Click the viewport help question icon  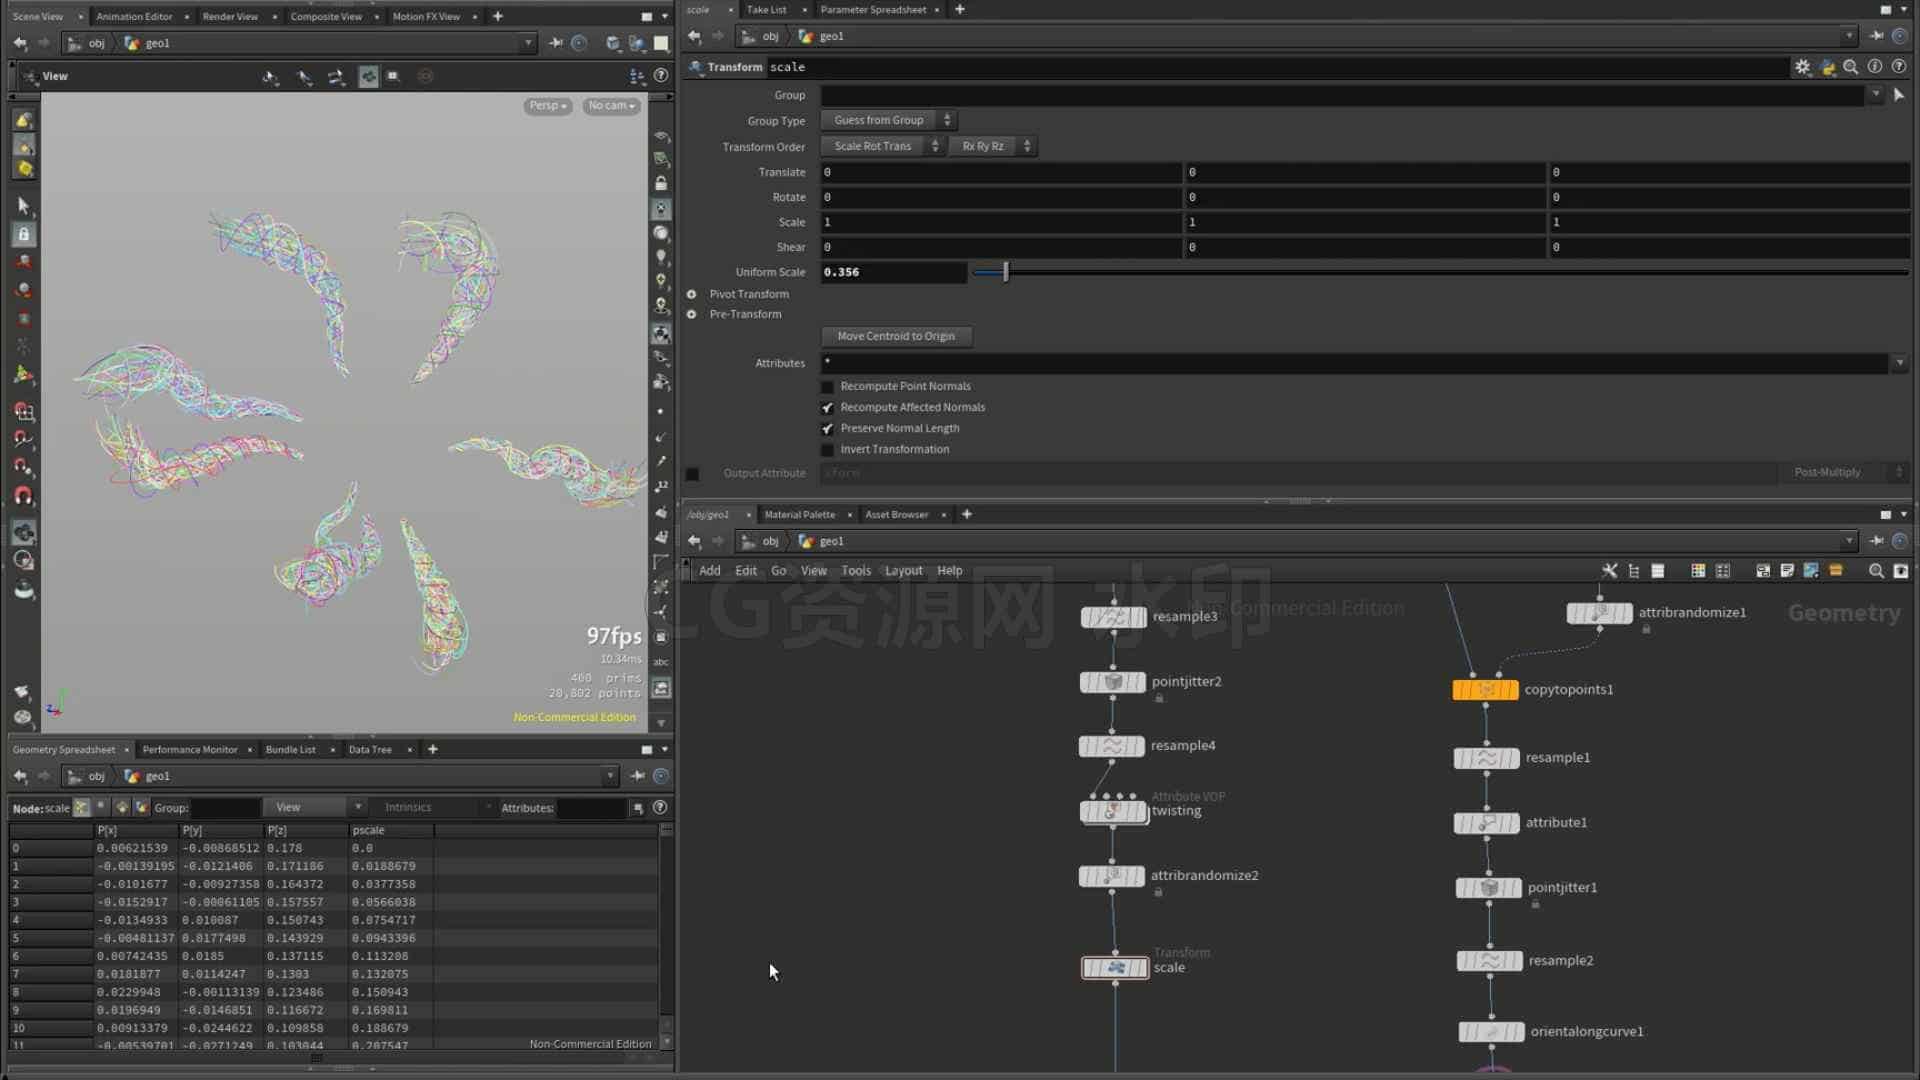click(x=661, y=76)
